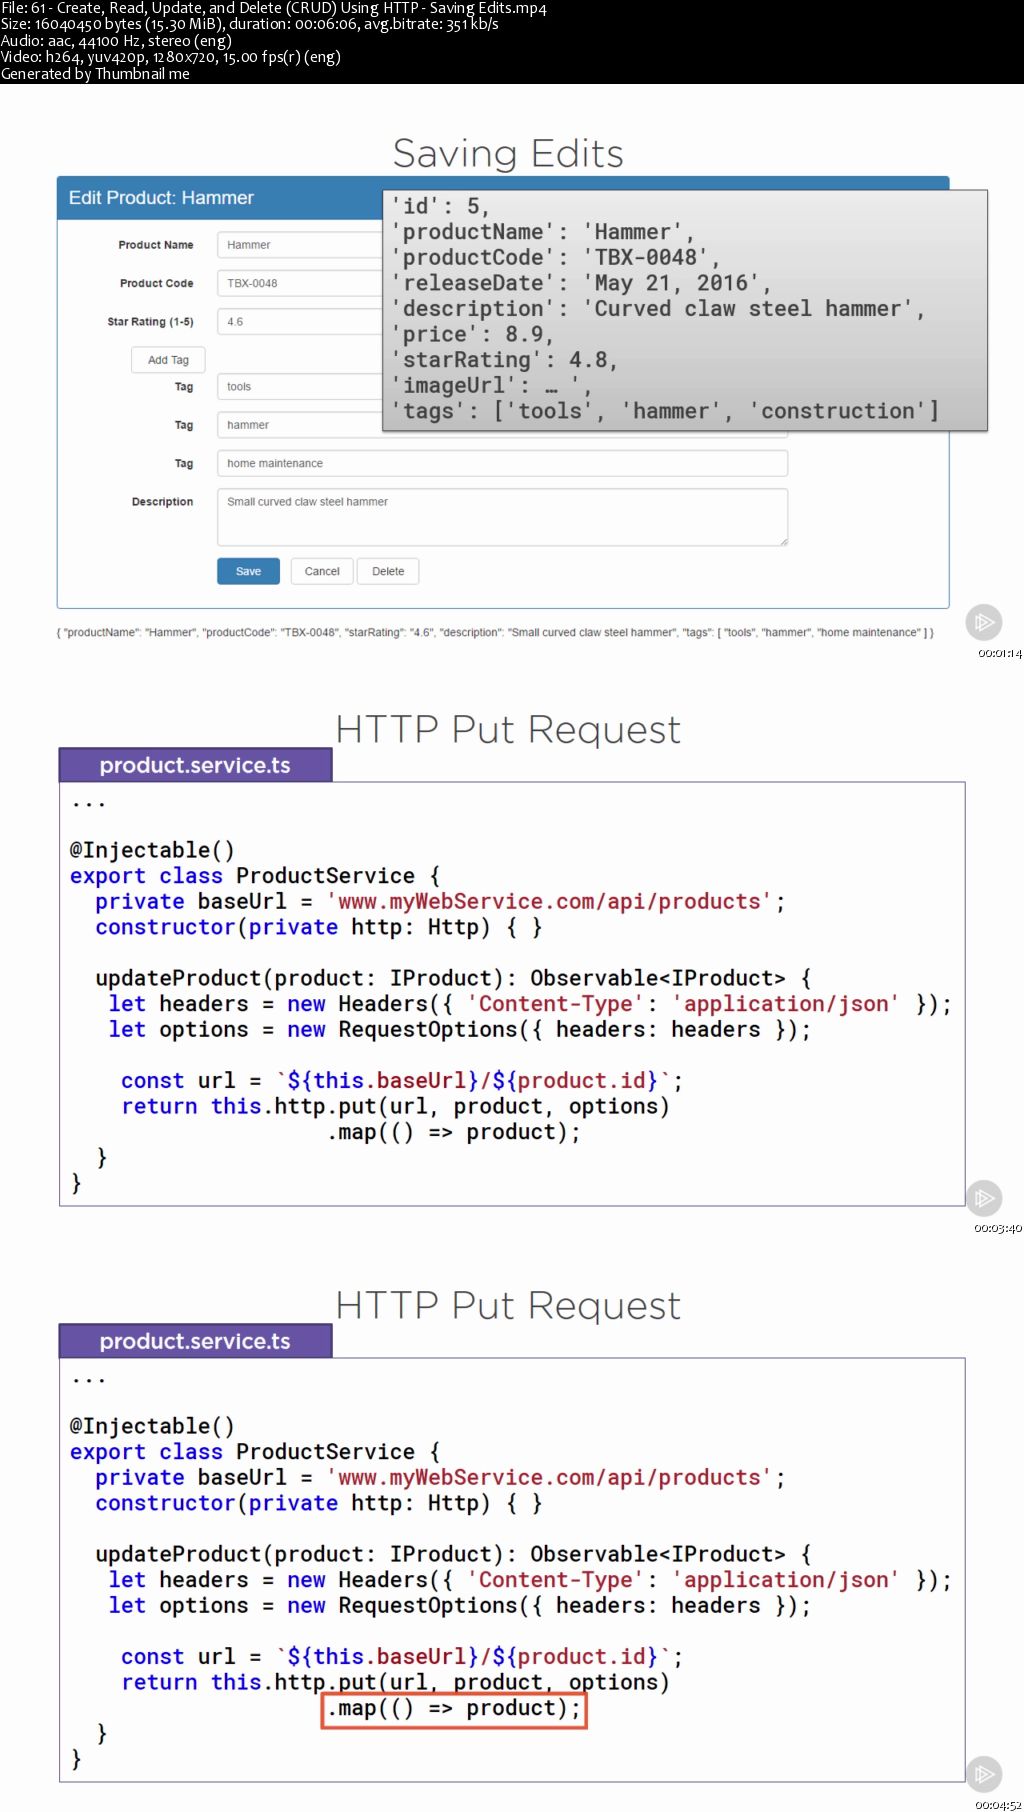Click the file name line in the header
The width and height of the screenshot is (1024, 1812).
274,8
